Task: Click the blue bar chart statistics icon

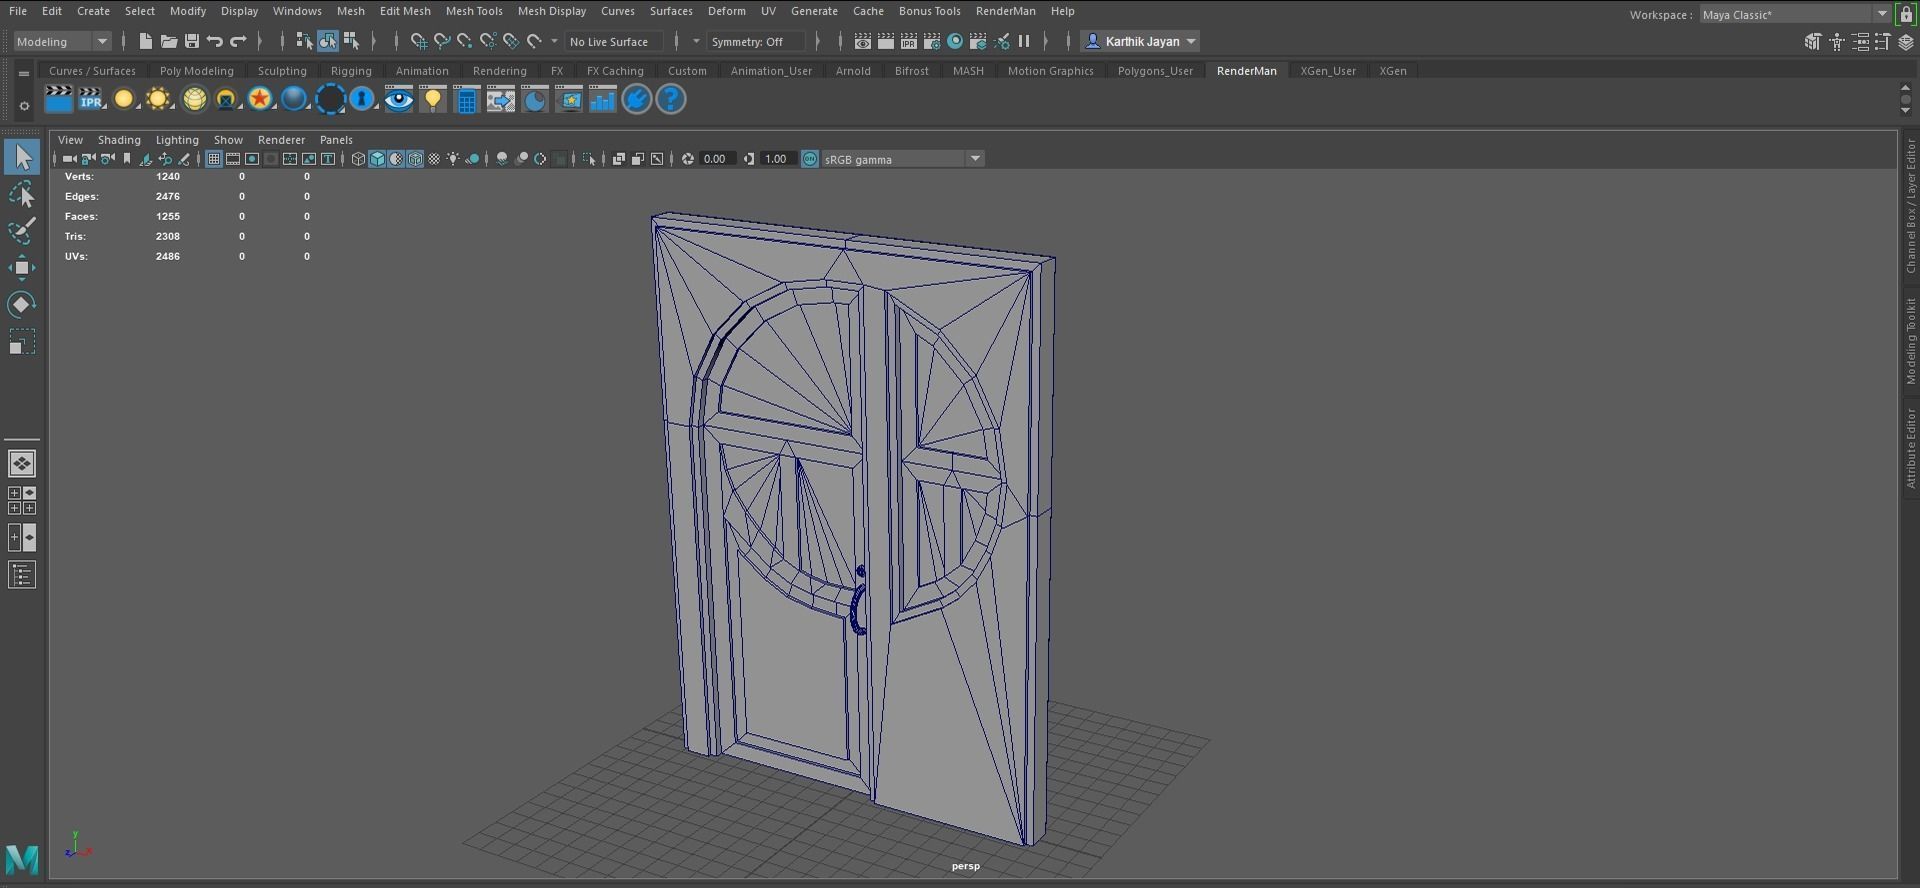Action: tap(602, 99)
